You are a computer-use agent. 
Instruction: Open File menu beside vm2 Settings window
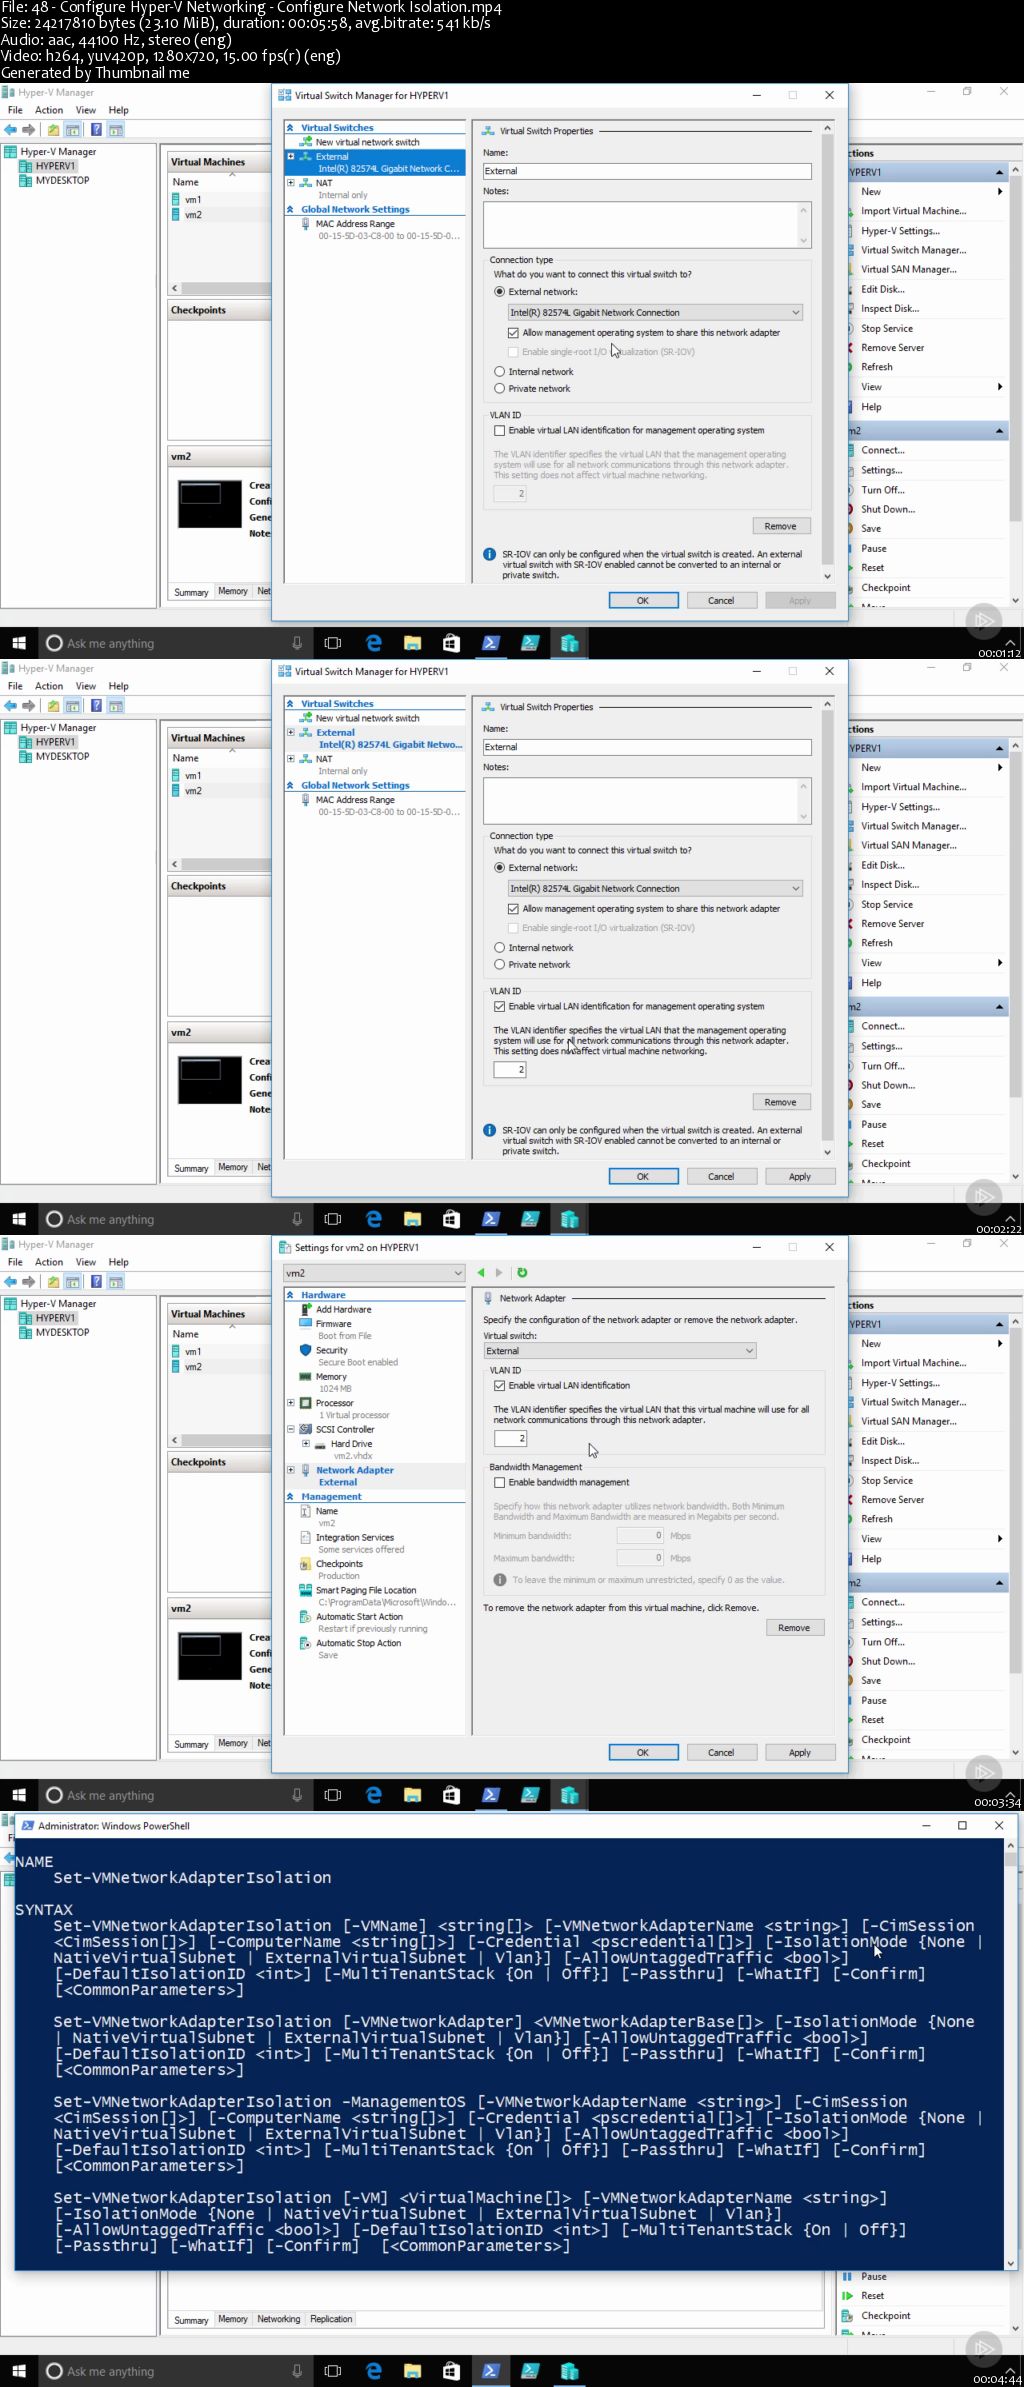click(15, 1262)
